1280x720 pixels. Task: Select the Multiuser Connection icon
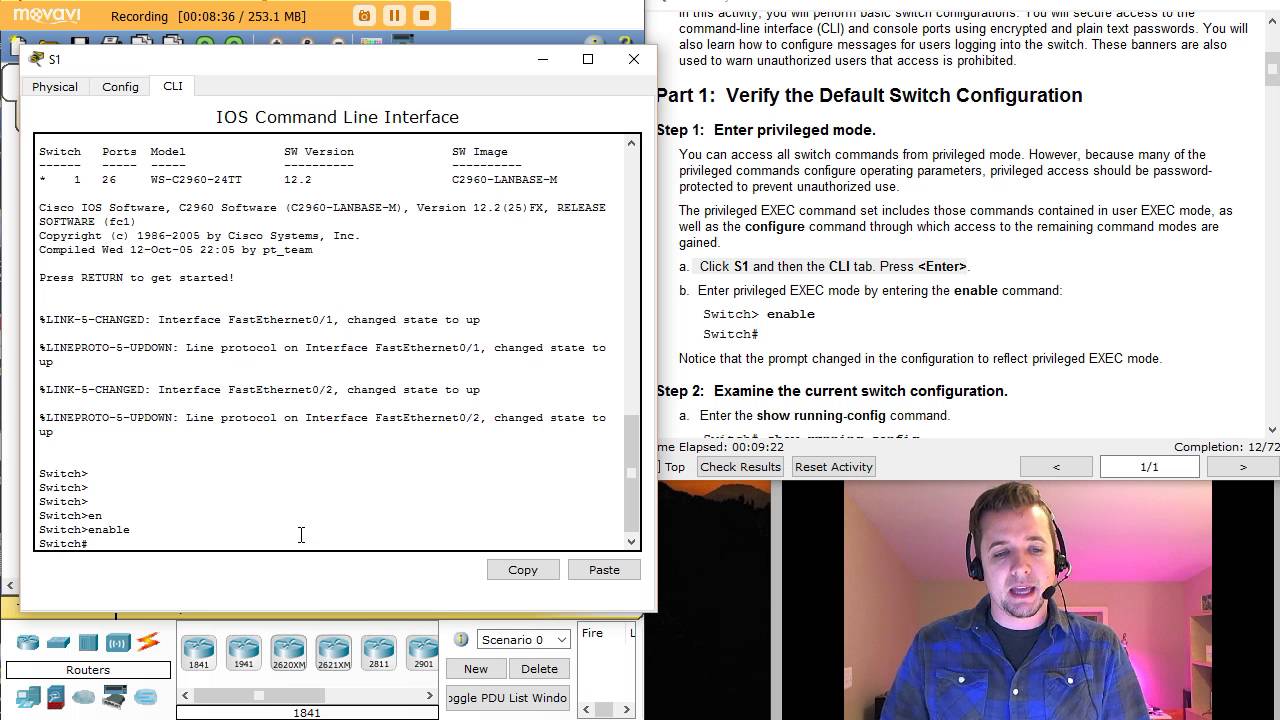pyautogui.click(x=146, y=697)
